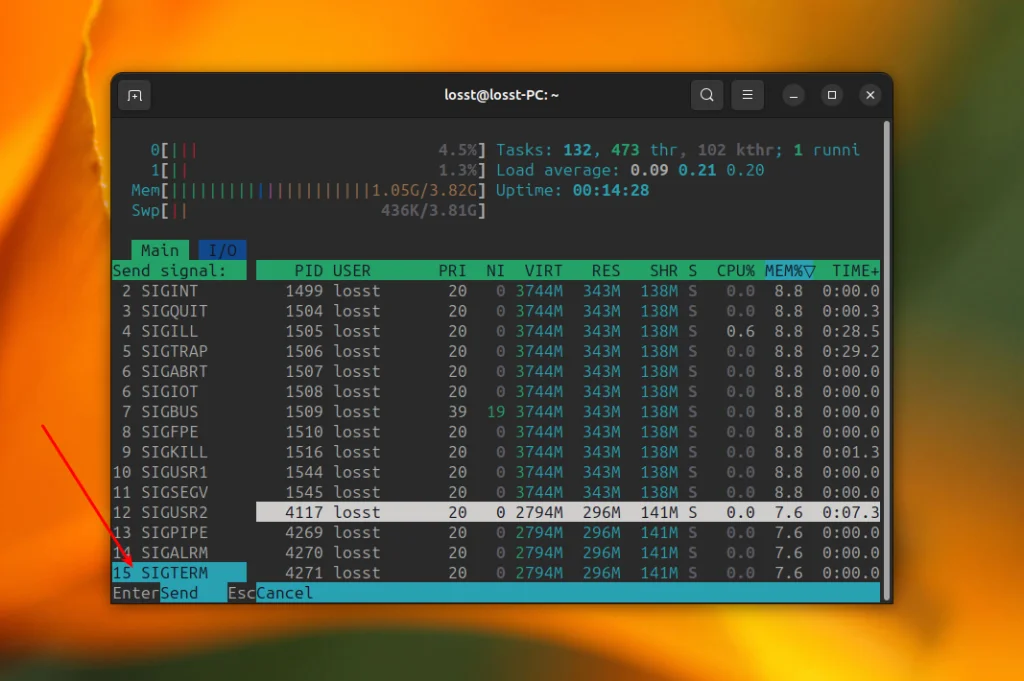Switch to the I/O tab
This screenshot has height=681, width=1024.
pyautogui.click(x=222, y=250)
